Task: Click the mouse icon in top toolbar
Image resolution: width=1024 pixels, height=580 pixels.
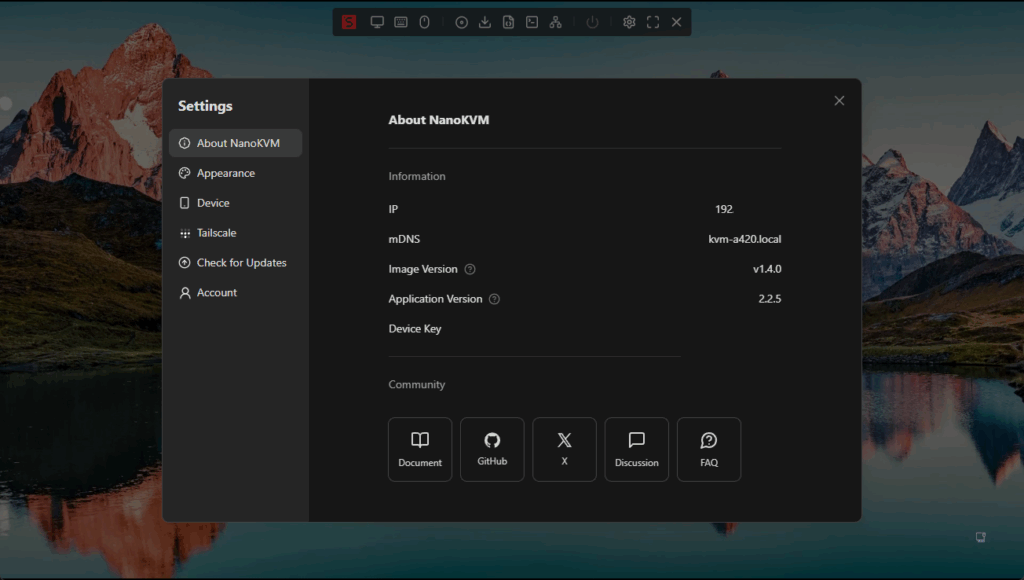Action: (424, 22)
